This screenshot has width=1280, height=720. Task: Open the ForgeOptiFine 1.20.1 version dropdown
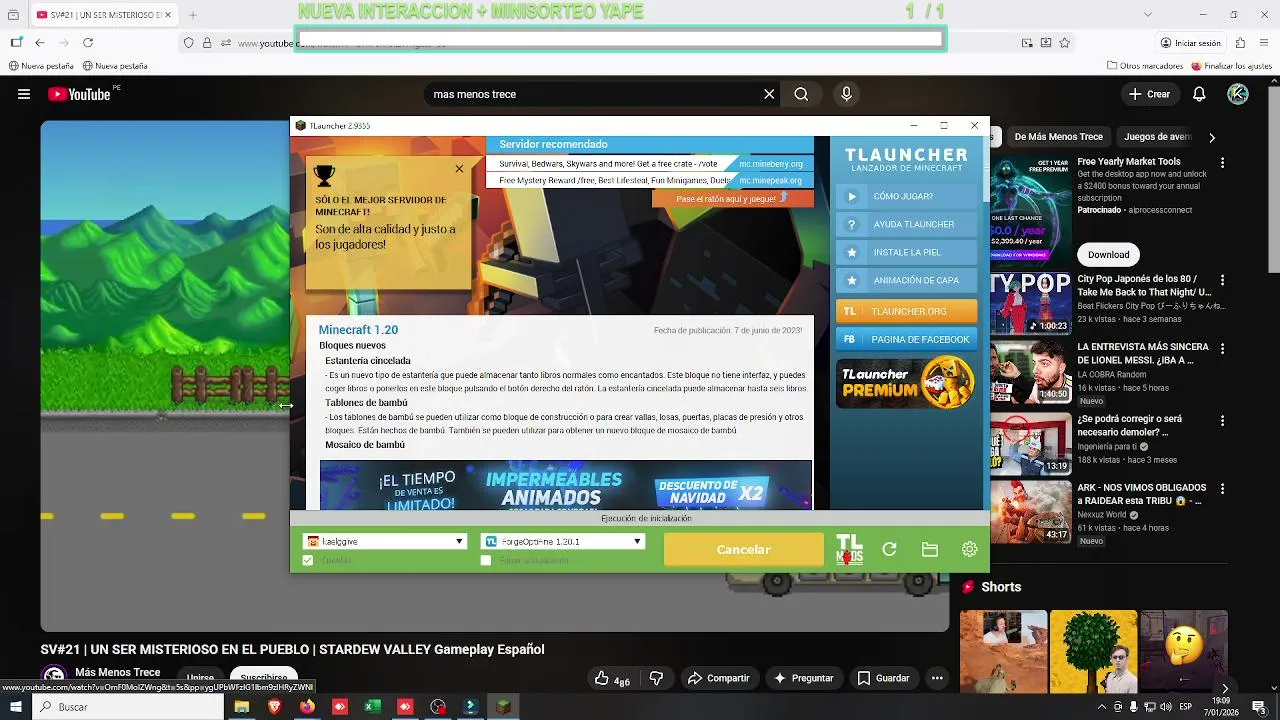(563, 541)
